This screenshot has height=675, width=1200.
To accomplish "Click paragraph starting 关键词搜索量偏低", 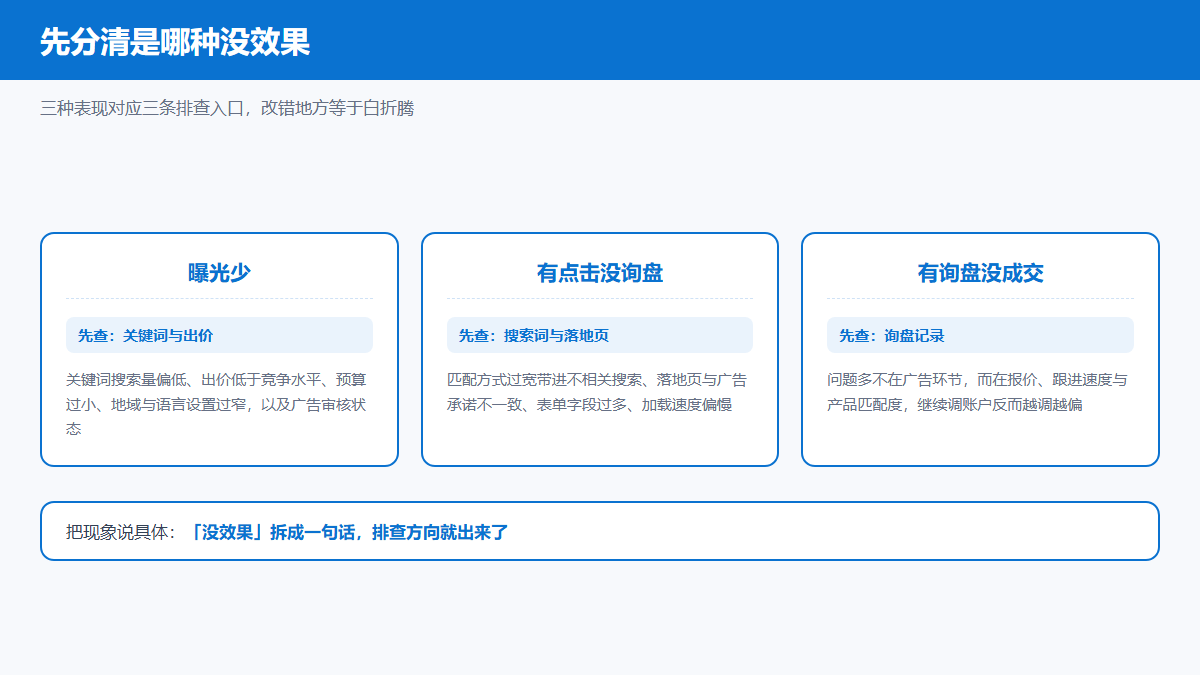I will [219, 404].
